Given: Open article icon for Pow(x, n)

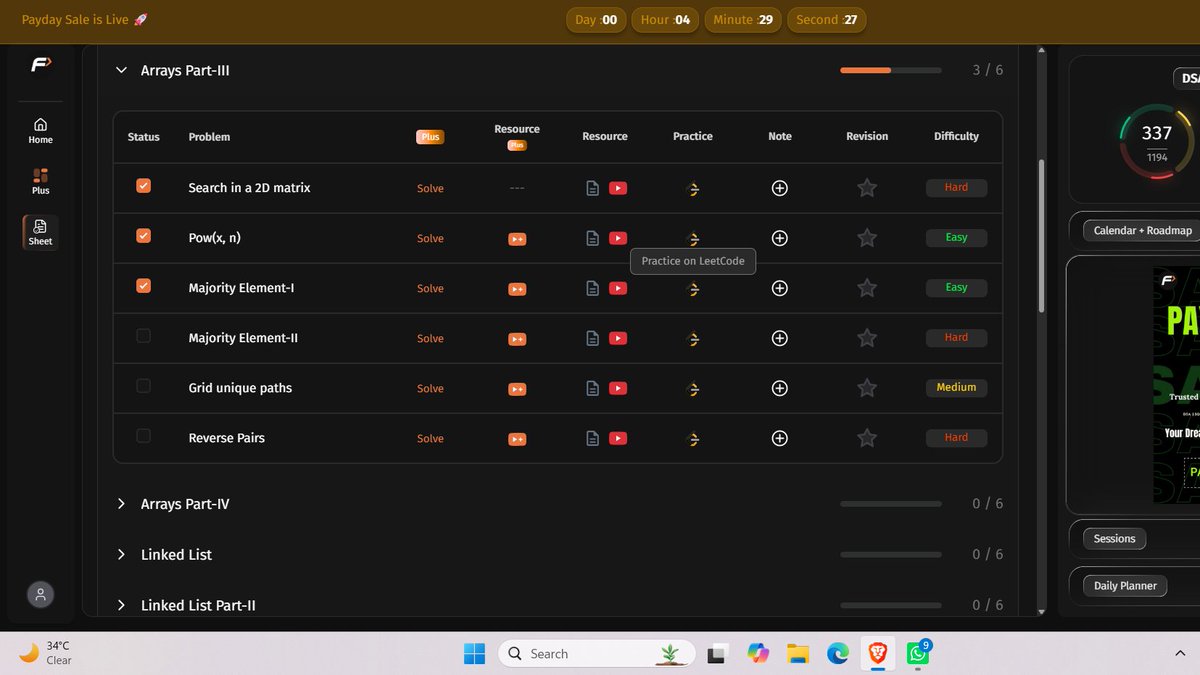Looking at the screenshot, I should click(593, 238).
